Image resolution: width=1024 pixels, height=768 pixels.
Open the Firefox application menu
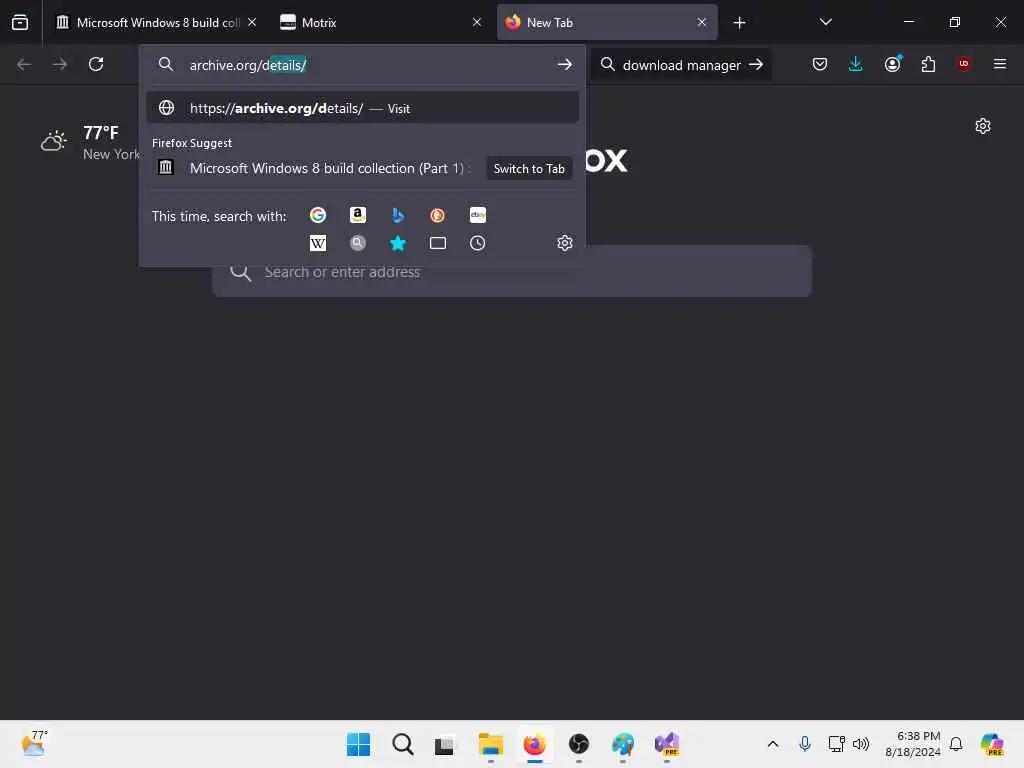pos(999,64)
